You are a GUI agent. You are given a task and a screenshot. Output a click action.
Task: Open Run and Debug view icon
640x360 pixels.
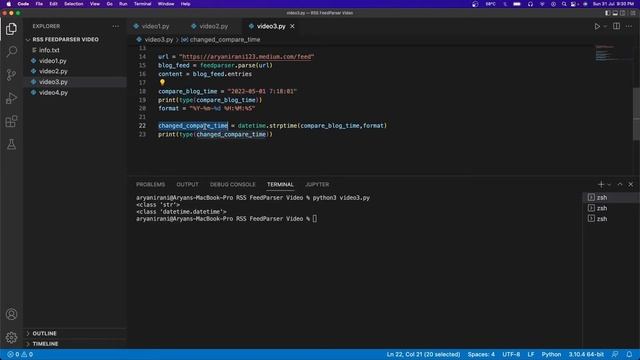pyautogui.click(x=11, y=98)
